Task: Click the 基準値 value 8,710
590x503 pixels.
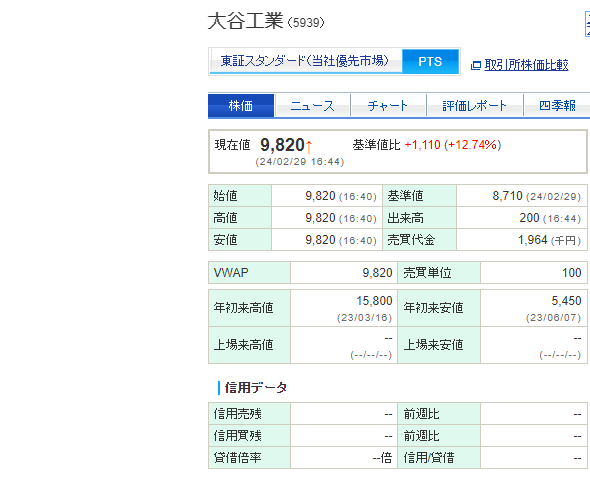Action: (508, 196)
